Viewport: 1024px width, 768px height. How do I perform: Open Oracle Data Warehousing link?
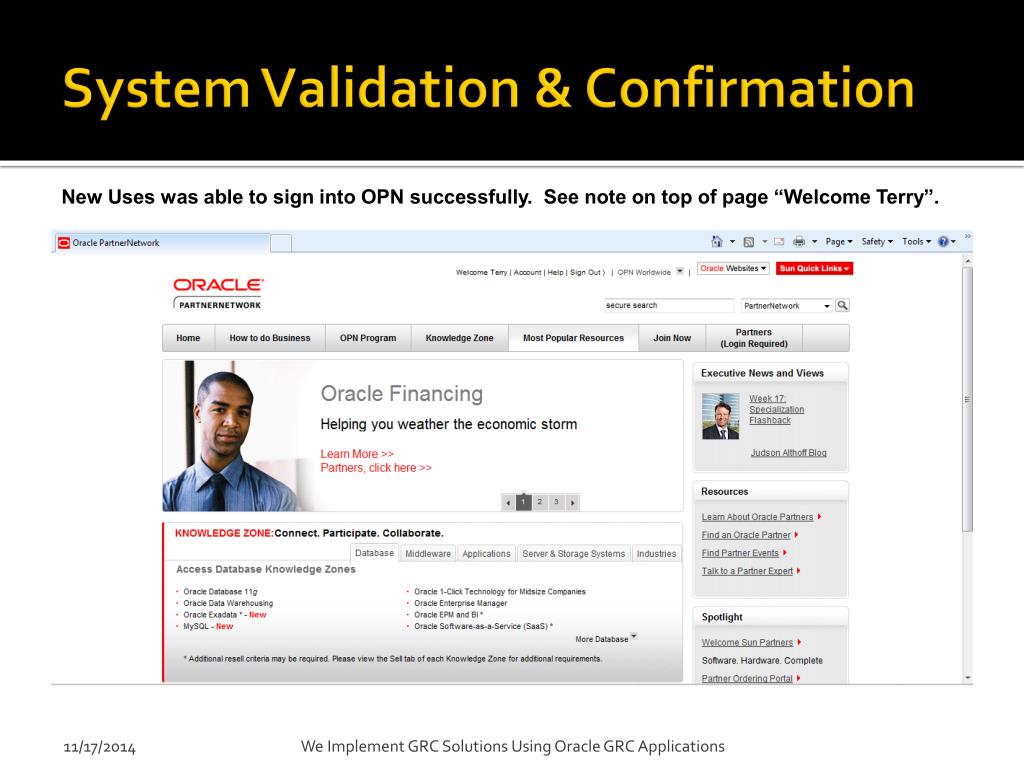[x=228, y=603]
